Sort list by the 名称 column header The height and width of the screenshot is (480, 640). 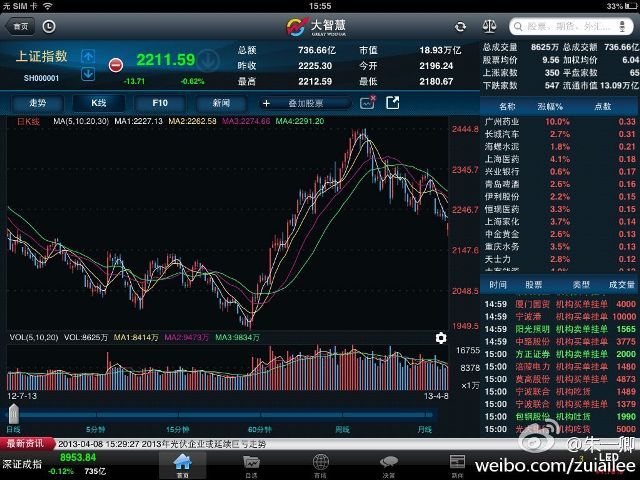[x=507, y=107]
